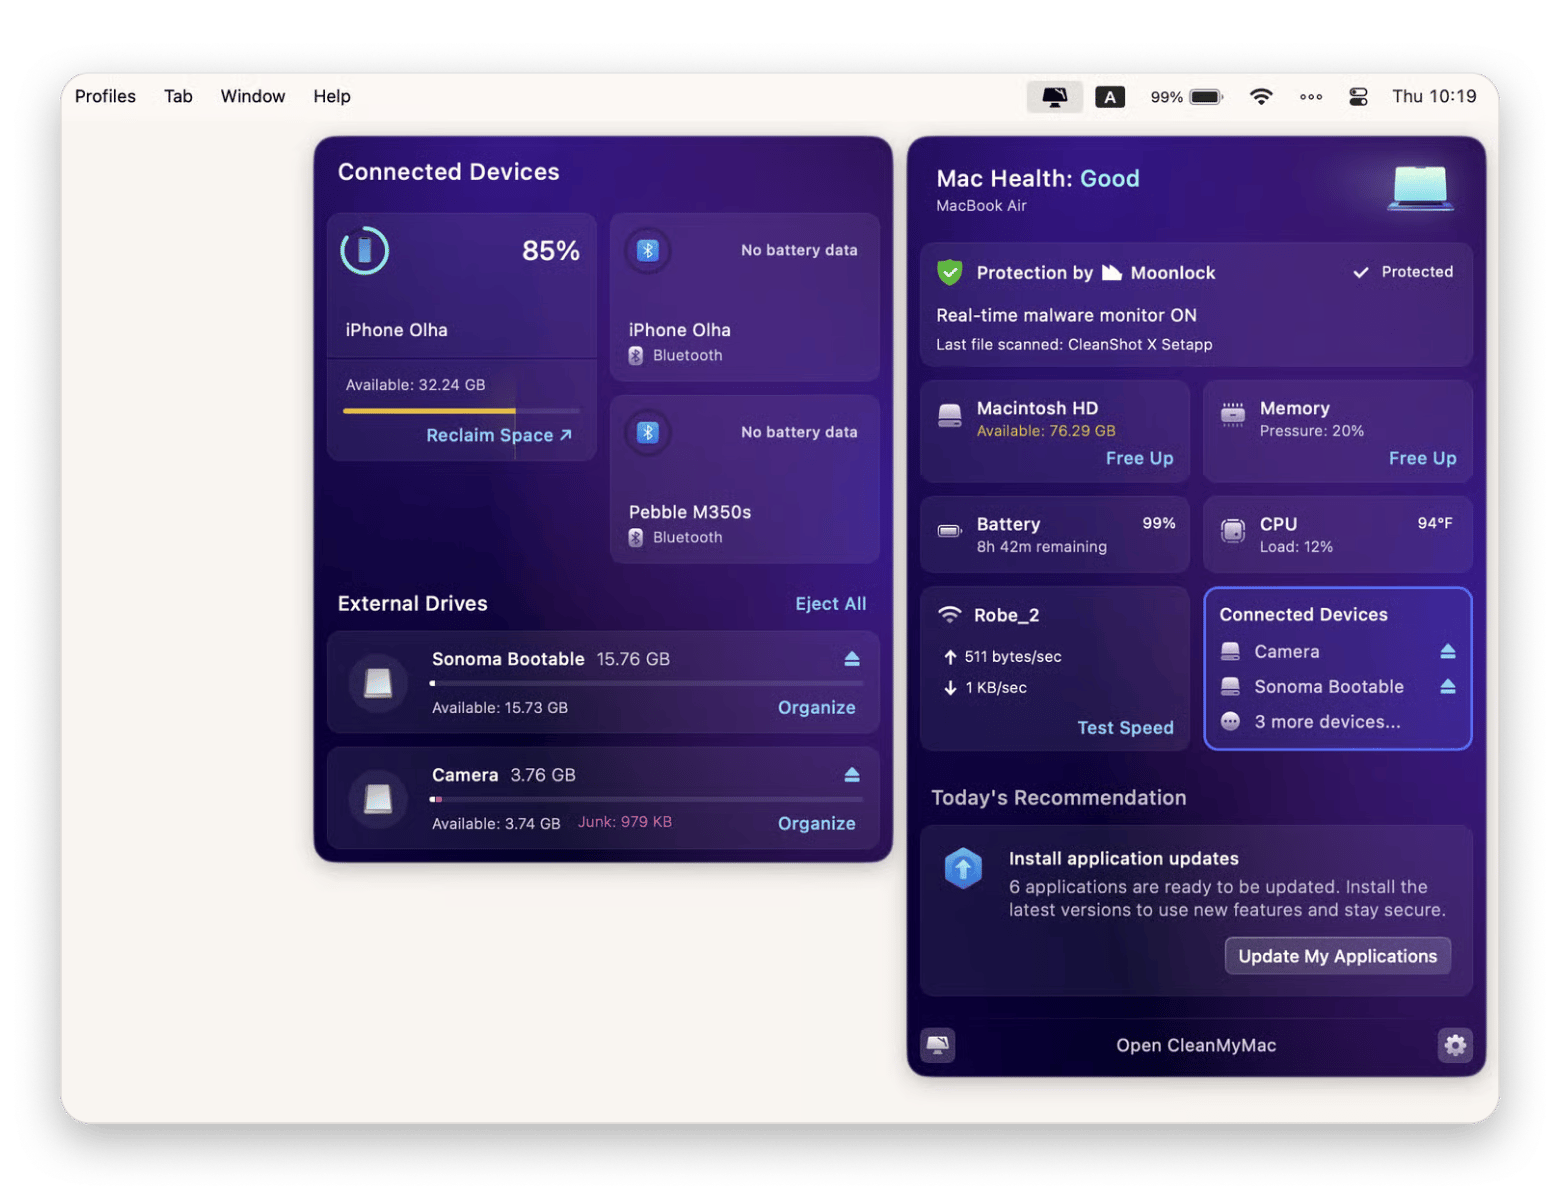This screenshot has height=1204, width=1560.
Task: Click the MacBook Air laptop illustration
Action: [x=1421, y=189]
